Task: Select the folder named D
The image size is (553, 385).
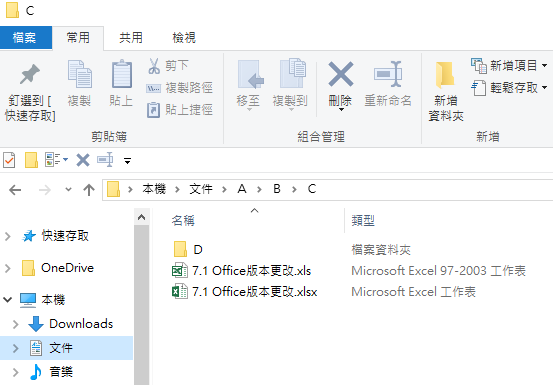Action: [x=198, y=250]
